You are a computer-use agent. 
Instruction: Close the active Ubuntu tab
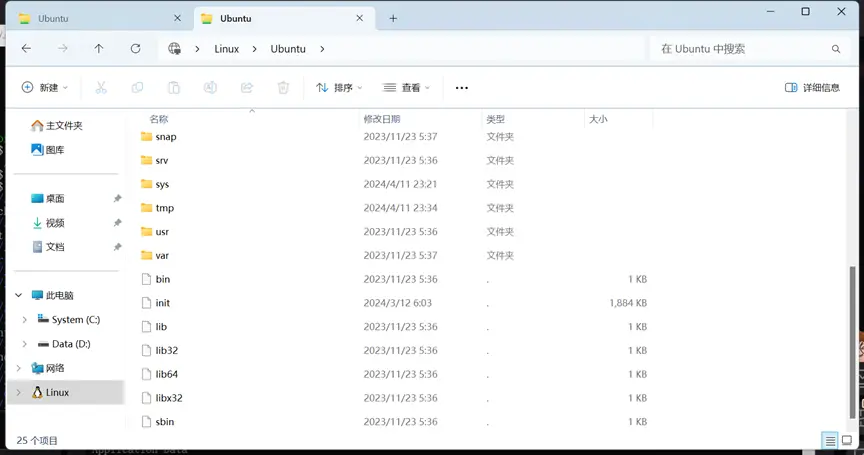[x=359, y=18]
